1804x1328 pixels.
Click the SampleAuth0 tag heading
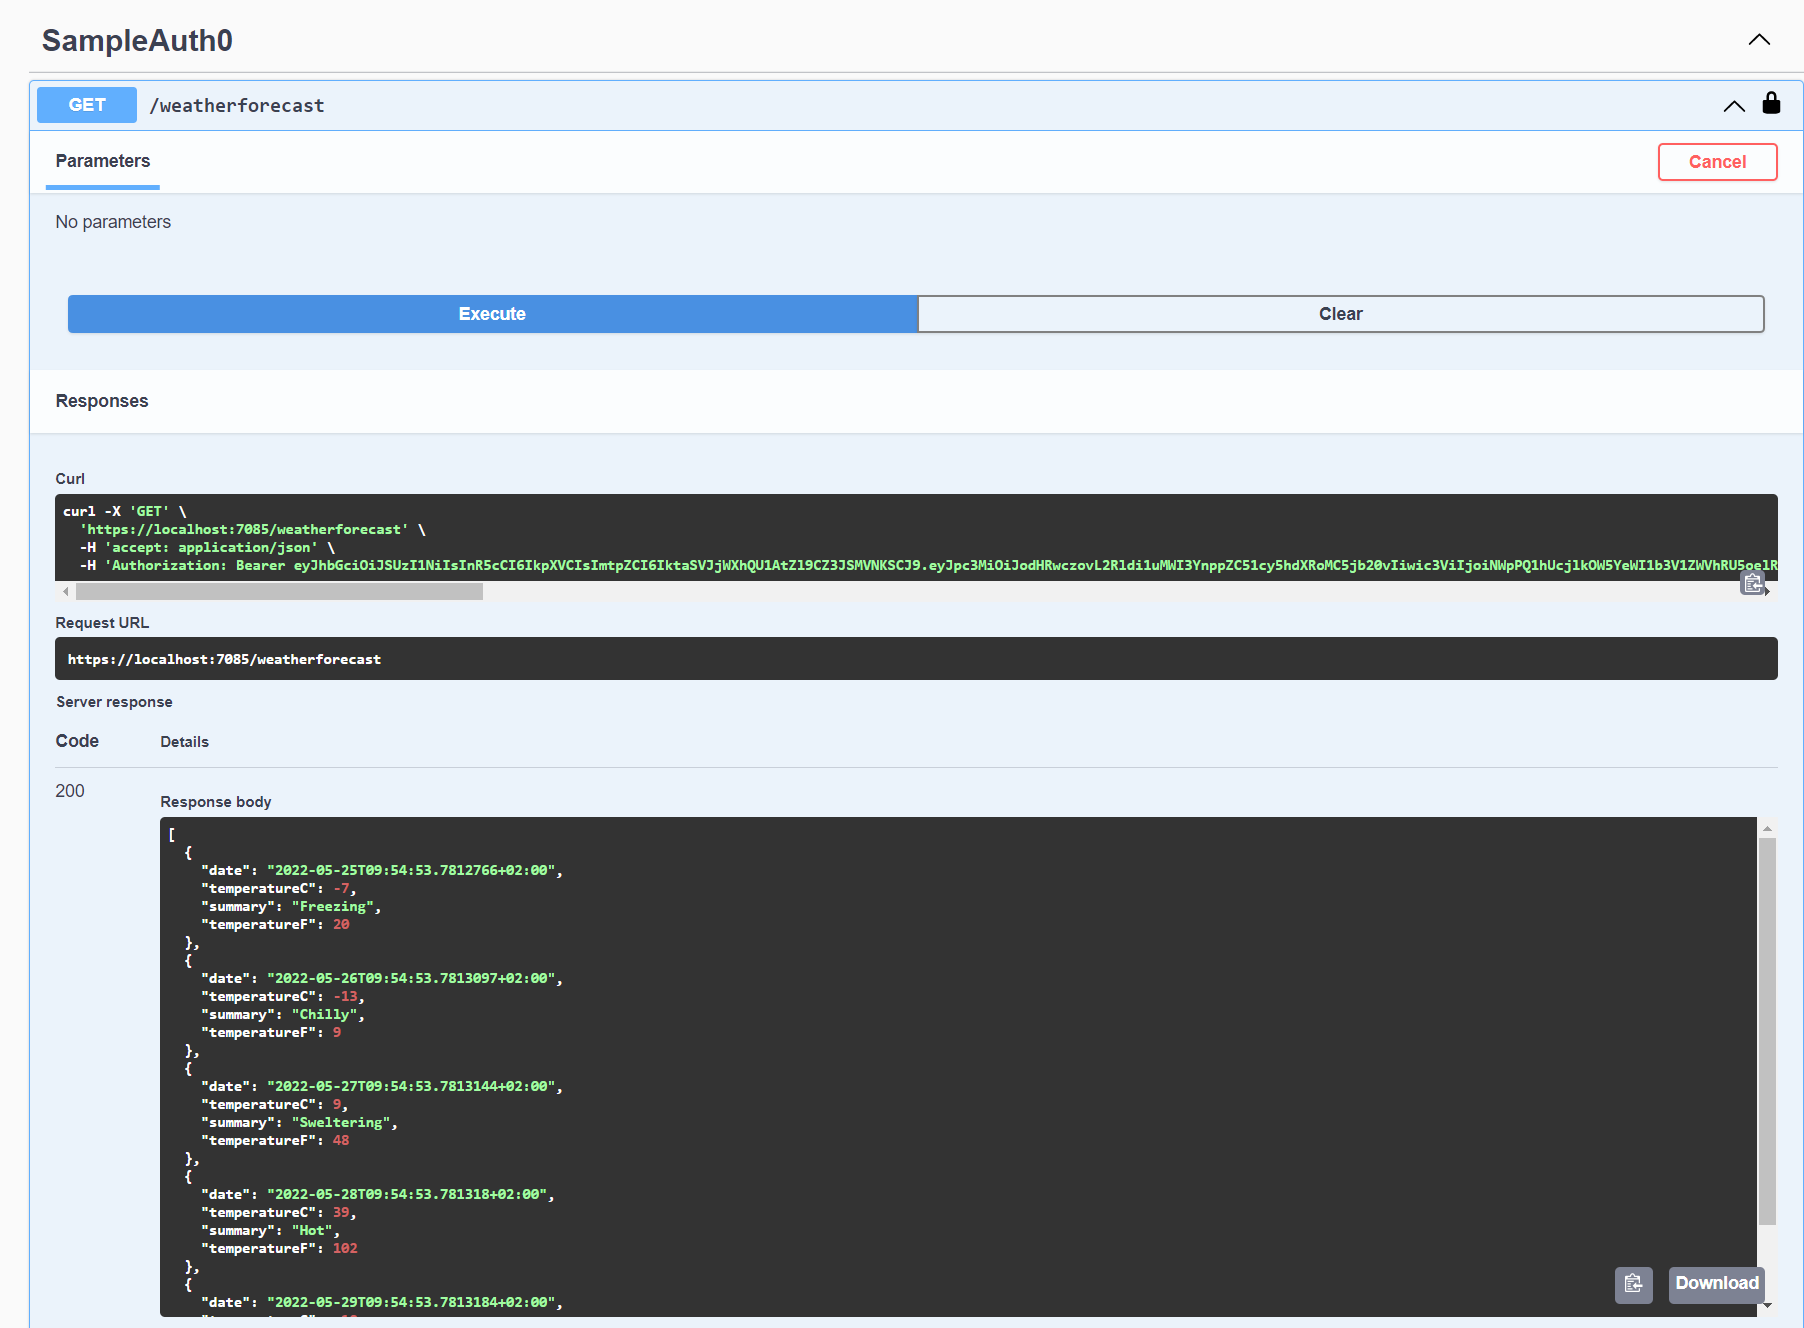point(137,41)
